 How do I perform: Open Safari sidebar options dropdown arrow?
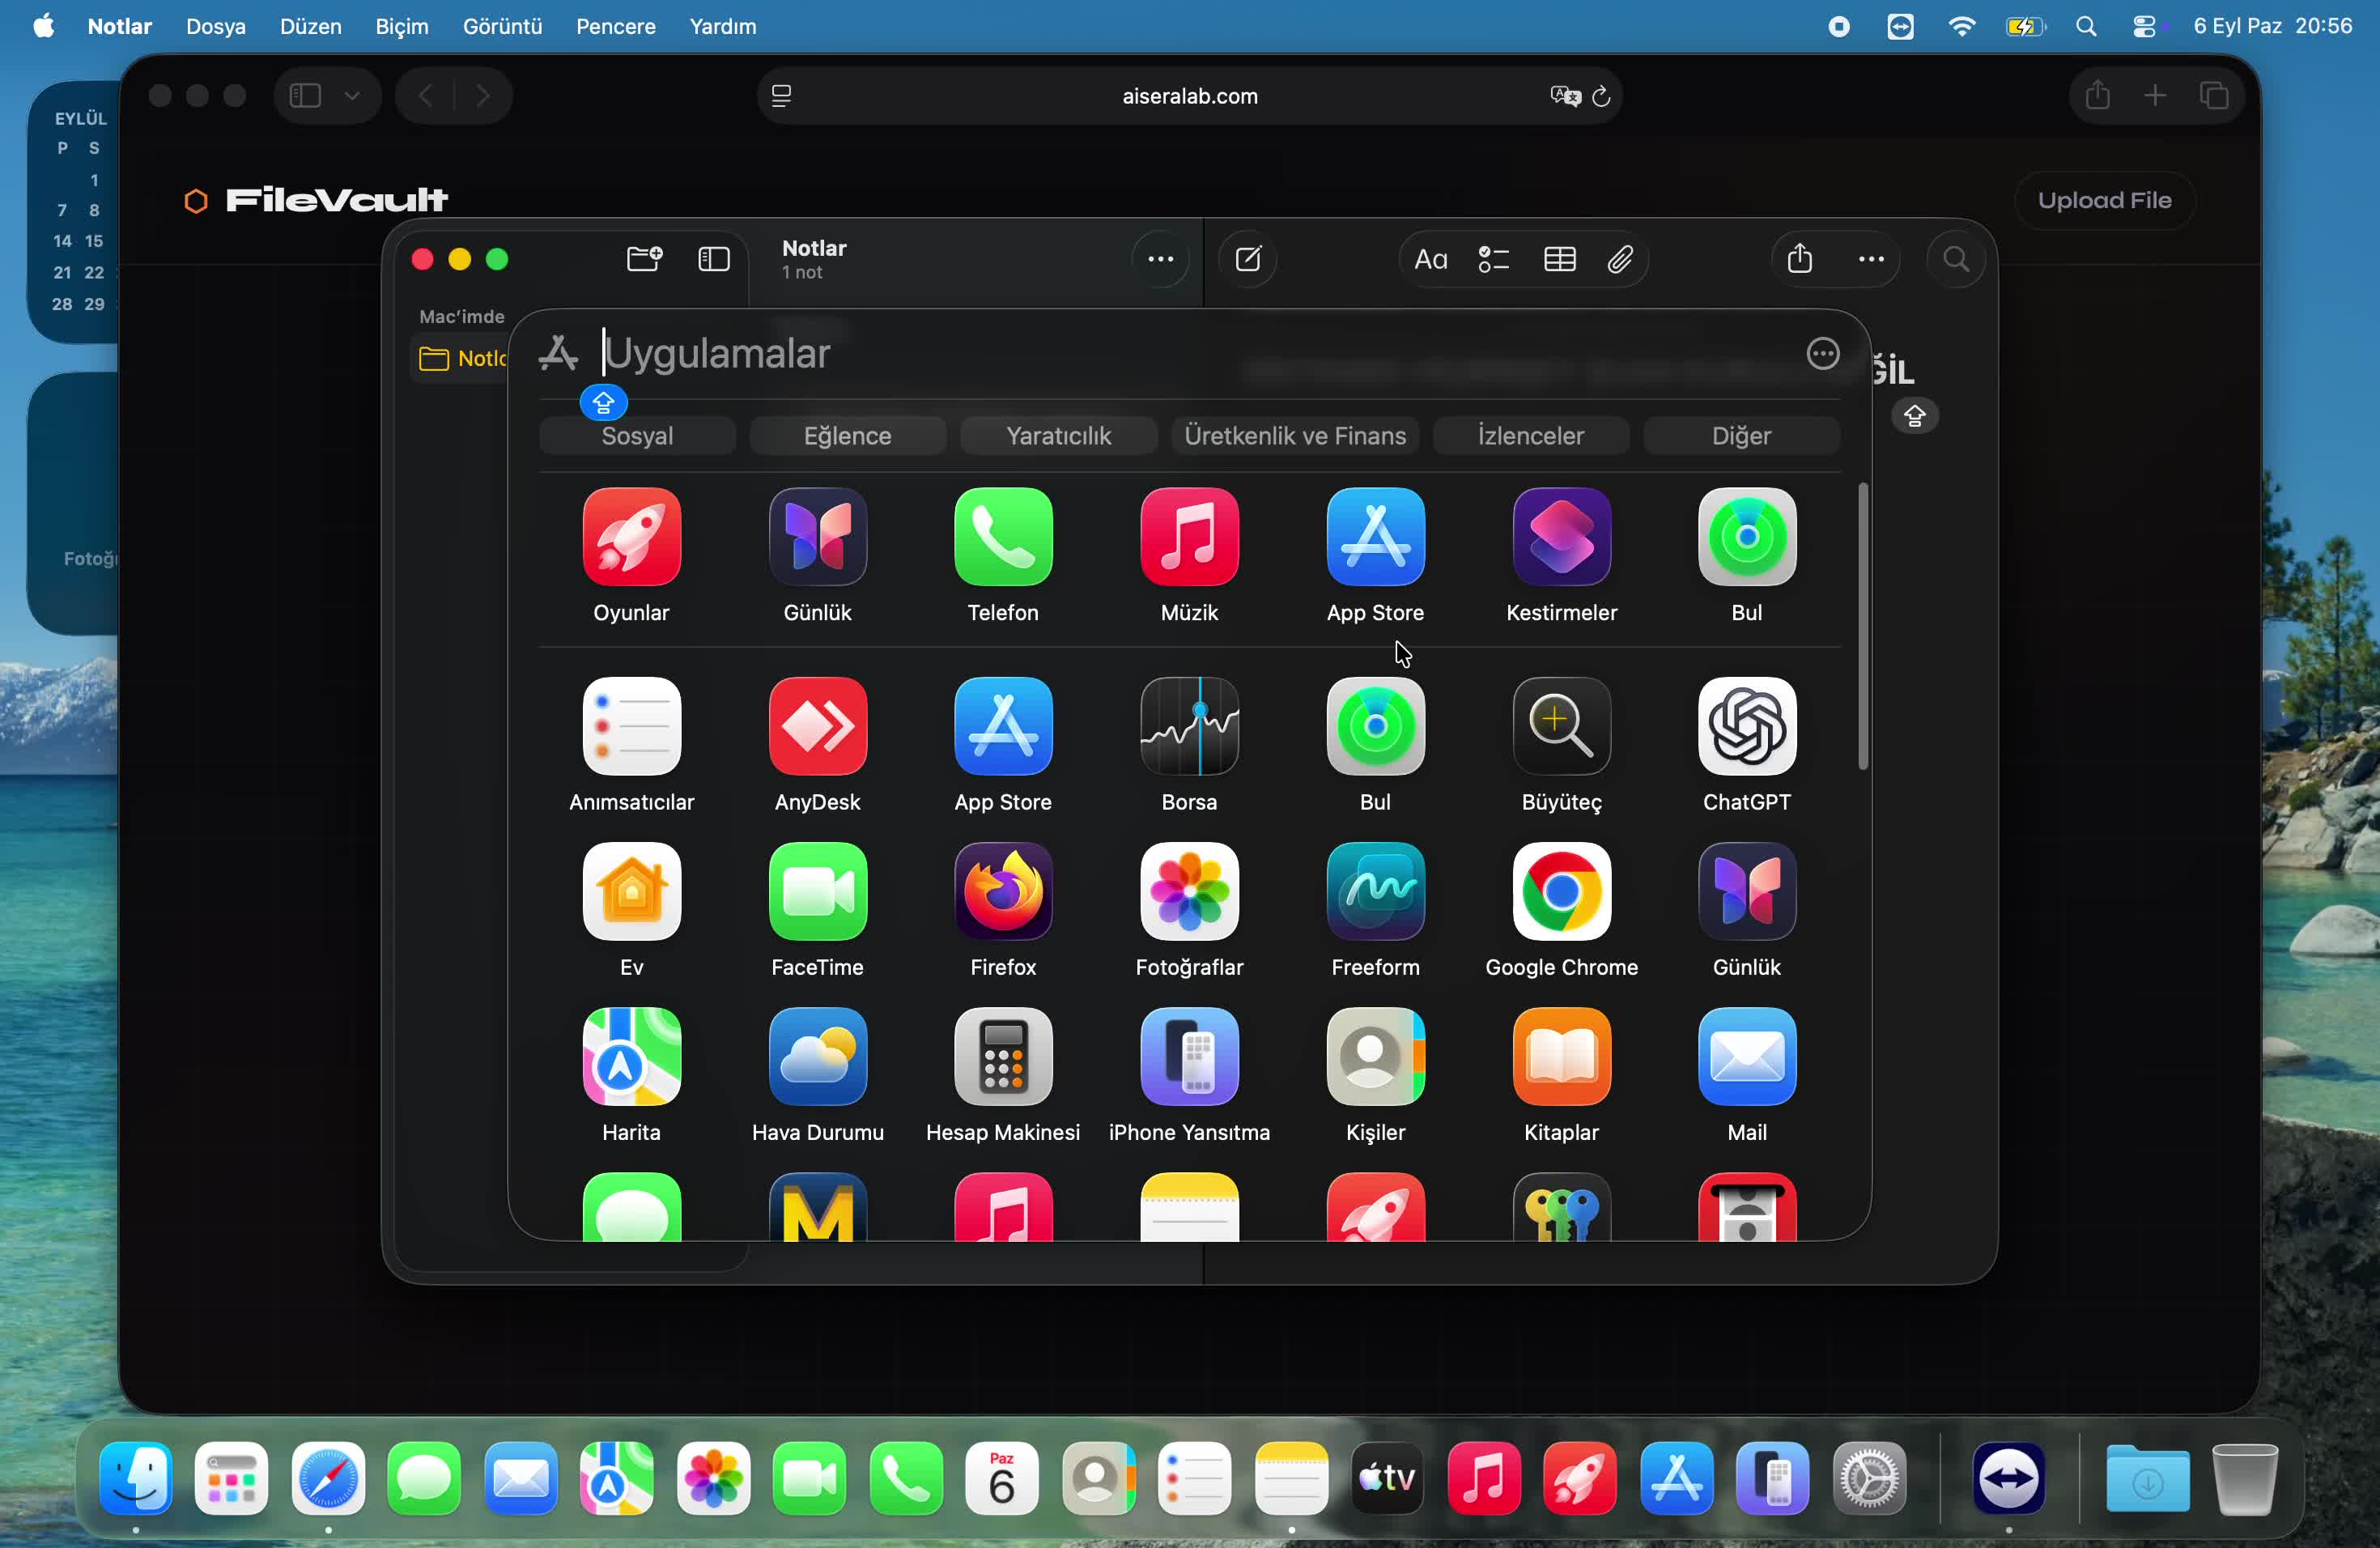[352, 96]
